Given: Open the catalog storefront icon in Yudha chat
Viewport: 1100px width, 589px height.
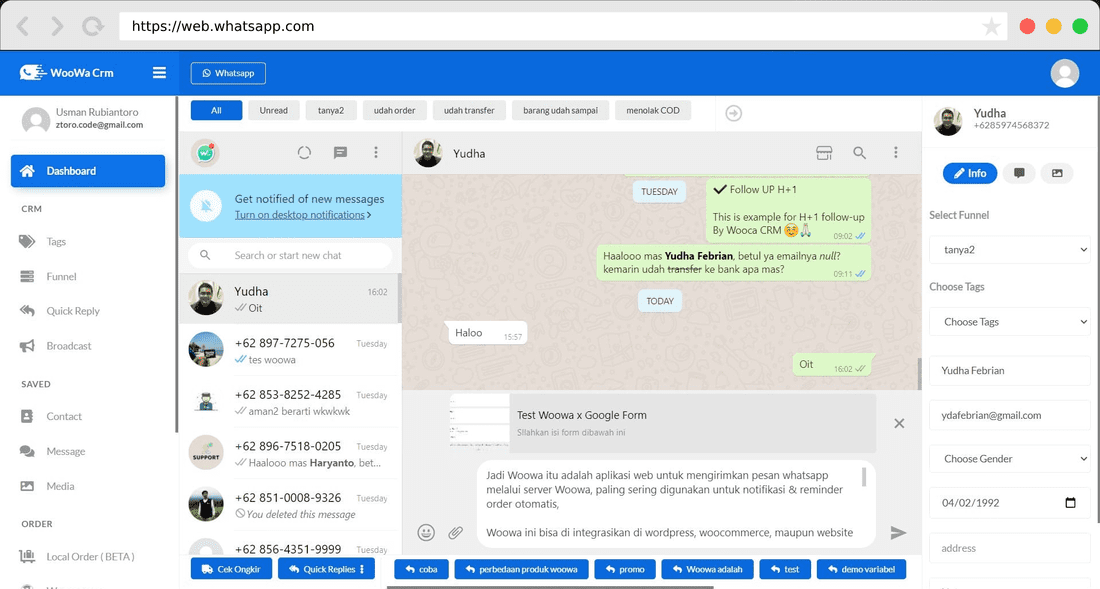Looking at the screenshot, I should coord(824,153).
